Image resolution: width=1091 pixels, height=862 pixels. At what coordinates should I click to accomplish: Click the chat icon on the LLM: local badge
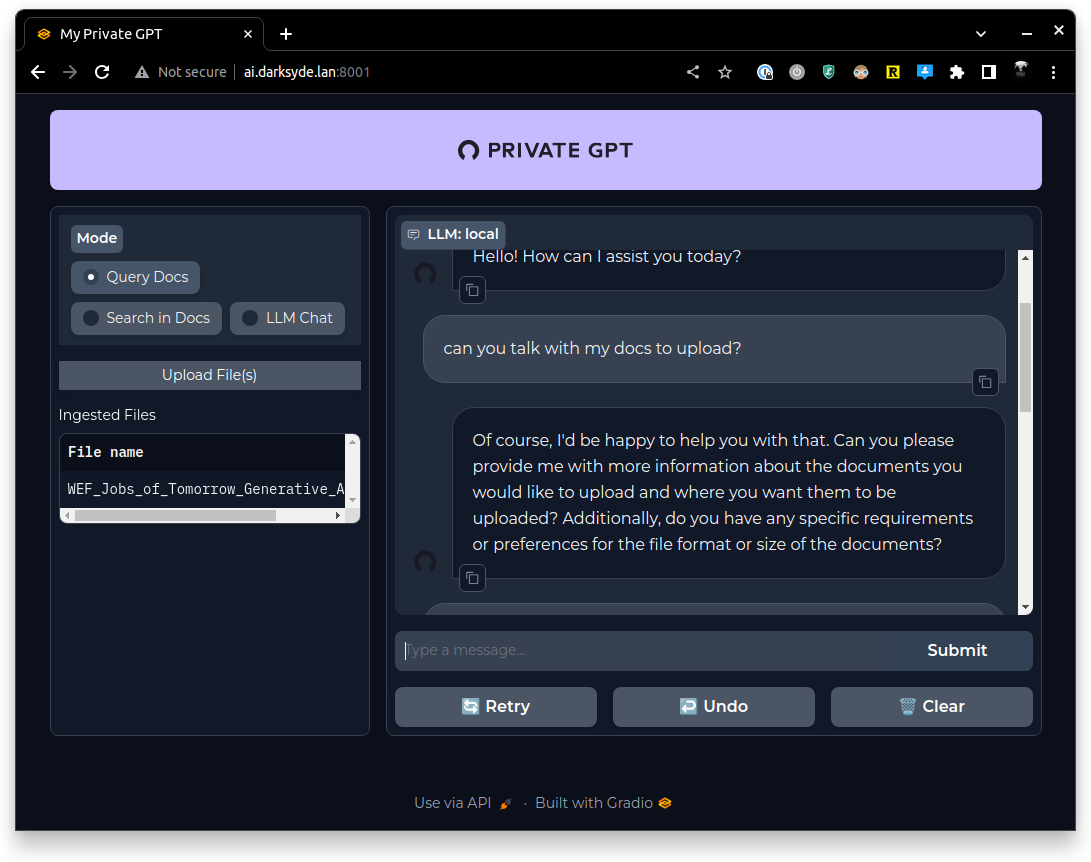[413, 234]
